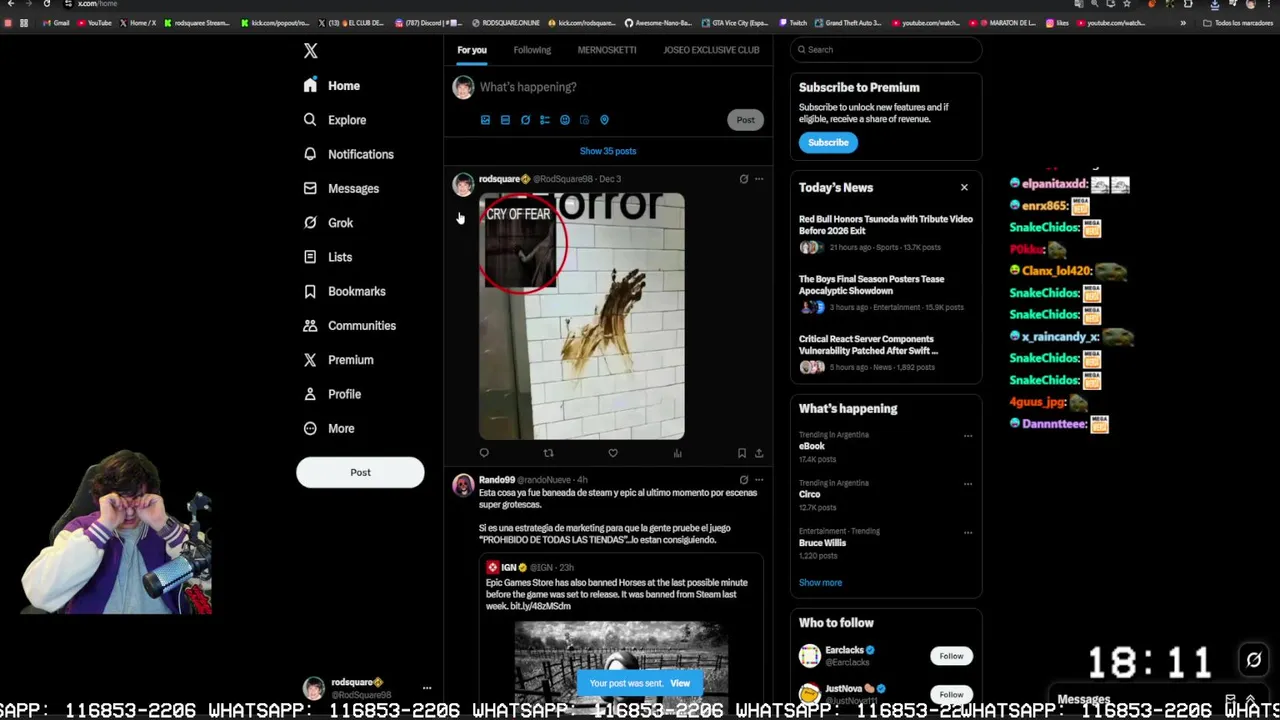
Task: Reload the browser page
Action: tap(46, 4)
